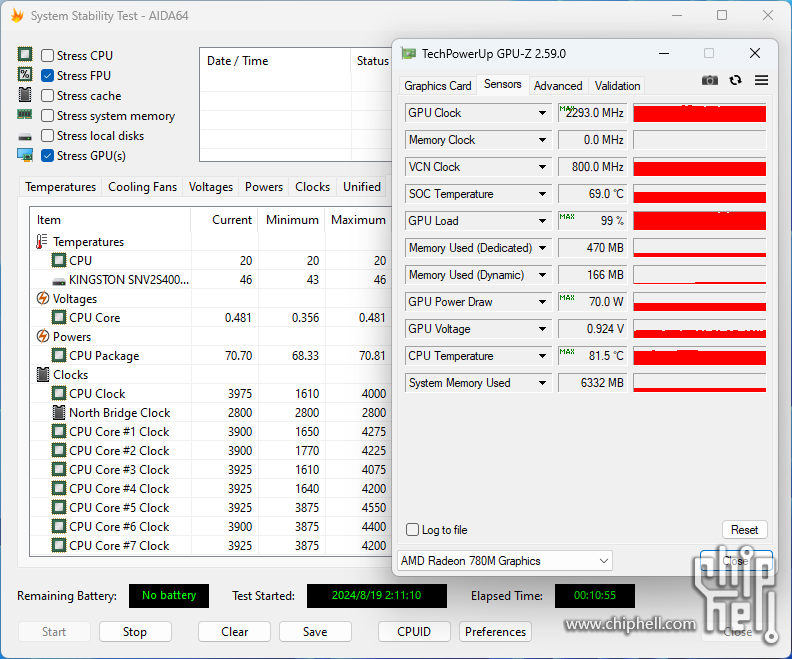Click the Powers lightning icon in the tree

pos(43,336)
